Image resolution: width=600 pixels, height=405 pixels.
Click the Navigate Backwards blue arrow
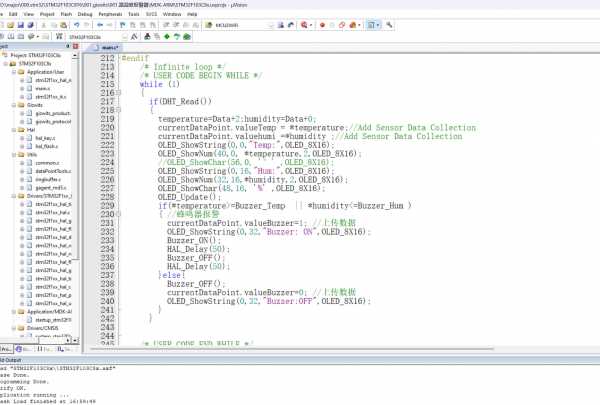pos(100,25)
